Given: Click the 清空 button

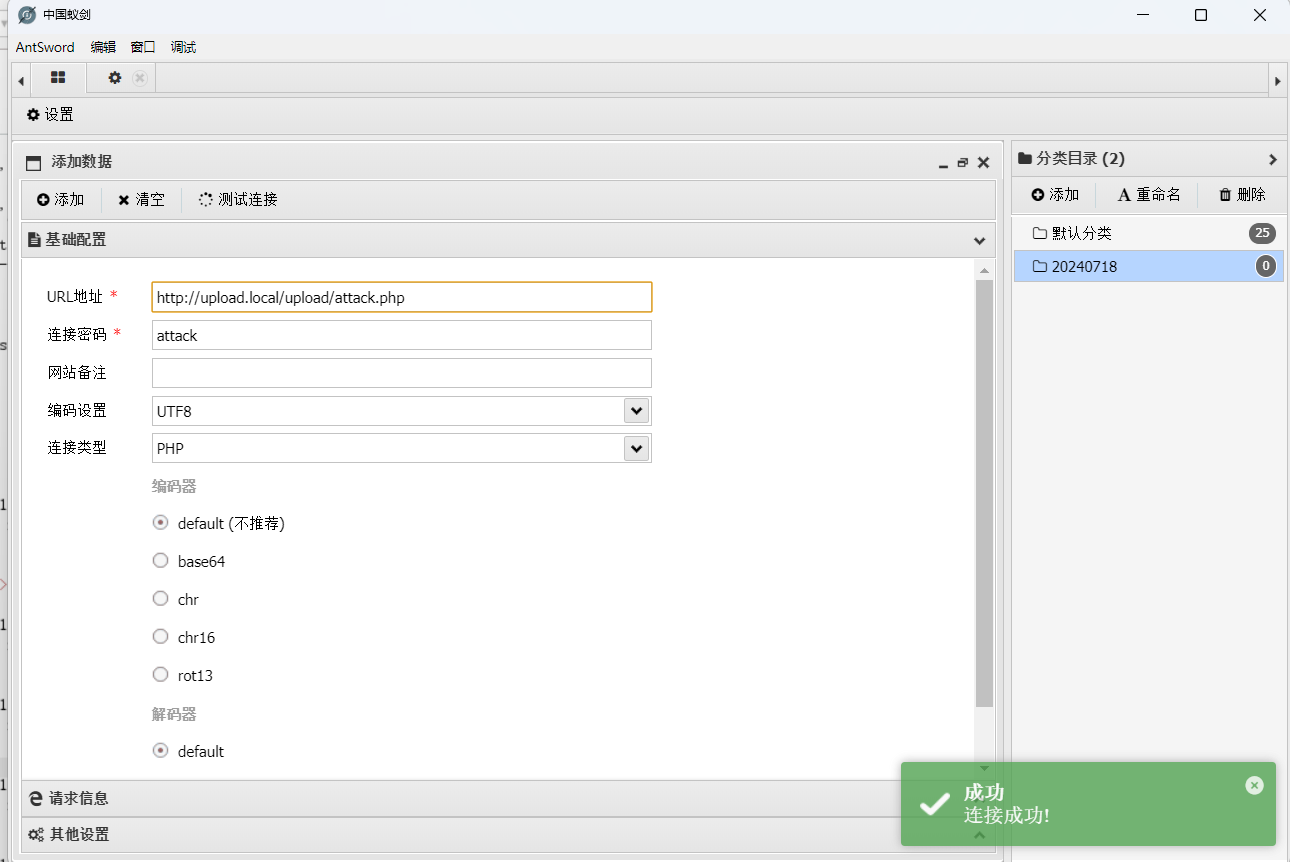Looking at the screenshot, I should [x=141, y=200].
